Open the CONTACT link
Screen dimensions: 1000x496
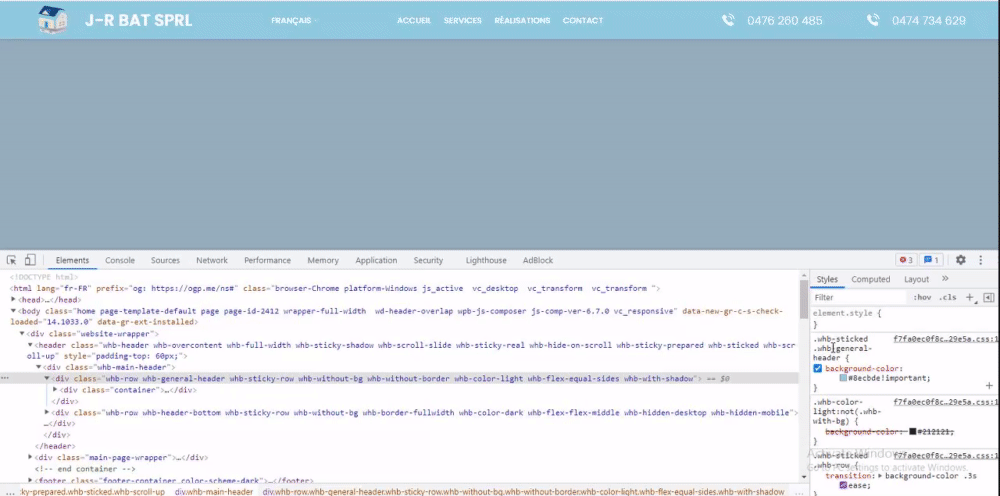tap(582, 20)
